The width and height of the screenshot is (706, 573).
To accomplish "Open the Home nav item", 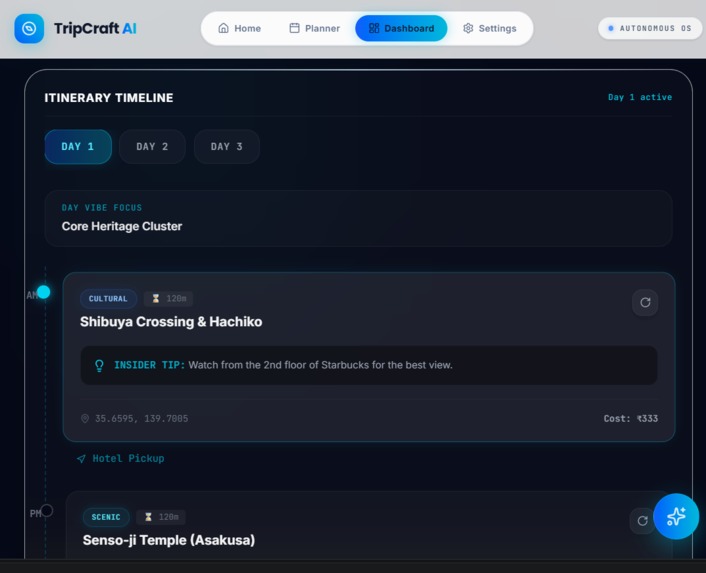I will click(x=240, y=28).
